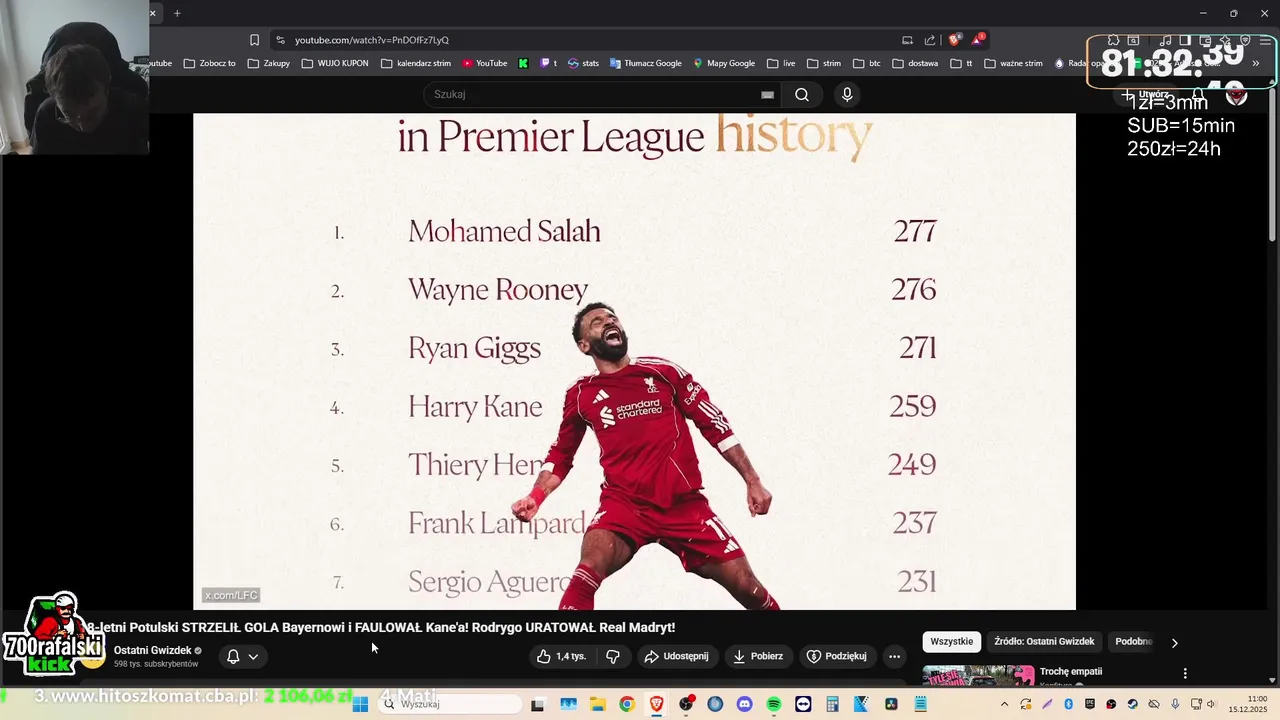Start voice search with microphone icon
The image size is (1280, 720).
pyautogui.click(x=847, y=94)
